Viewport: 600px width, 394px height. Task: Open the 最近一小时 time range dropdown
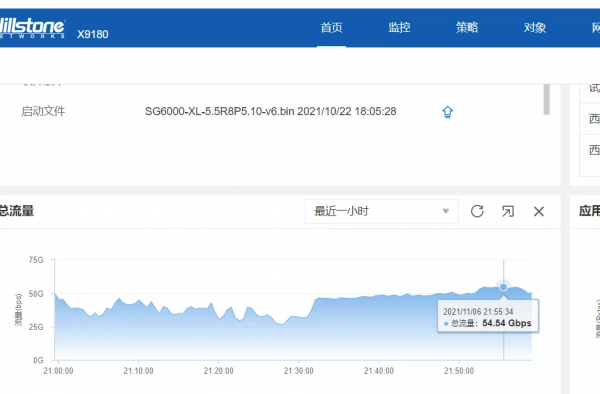[382, 211]
